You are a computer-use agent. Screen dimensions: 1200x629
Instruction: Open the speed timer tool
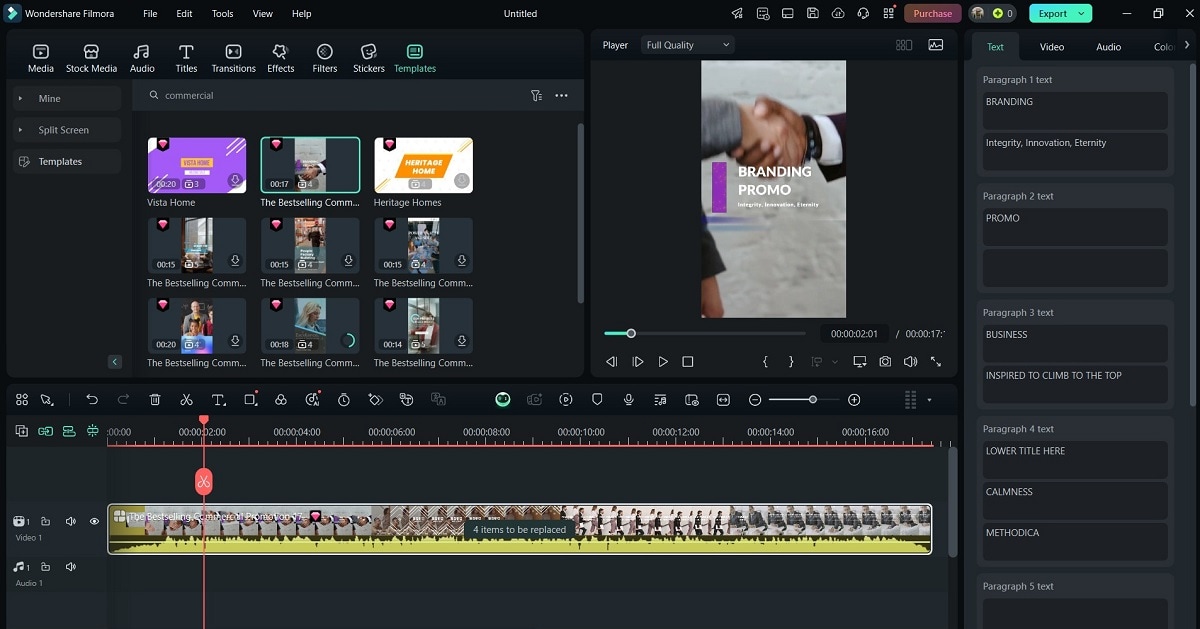coord(344,399)
